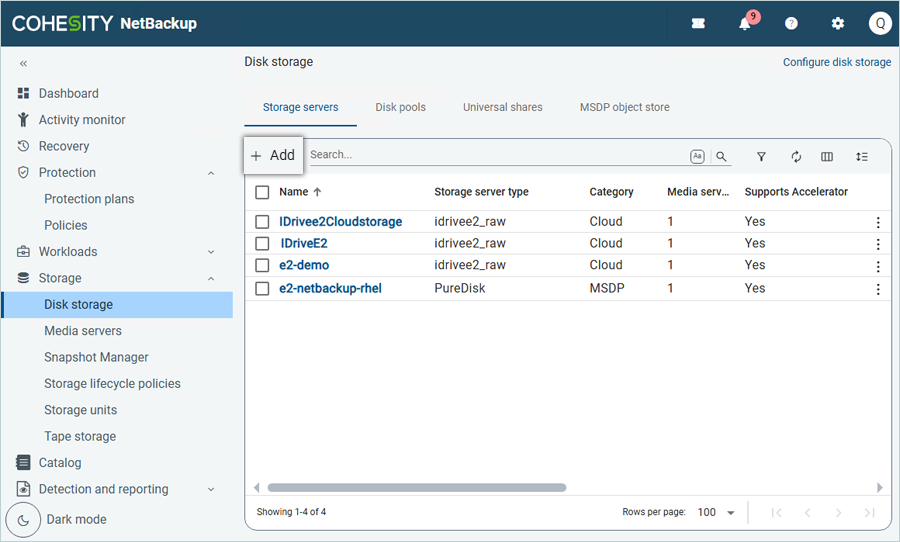
Task: Toggle Dark mode
Action: [24, 520]
